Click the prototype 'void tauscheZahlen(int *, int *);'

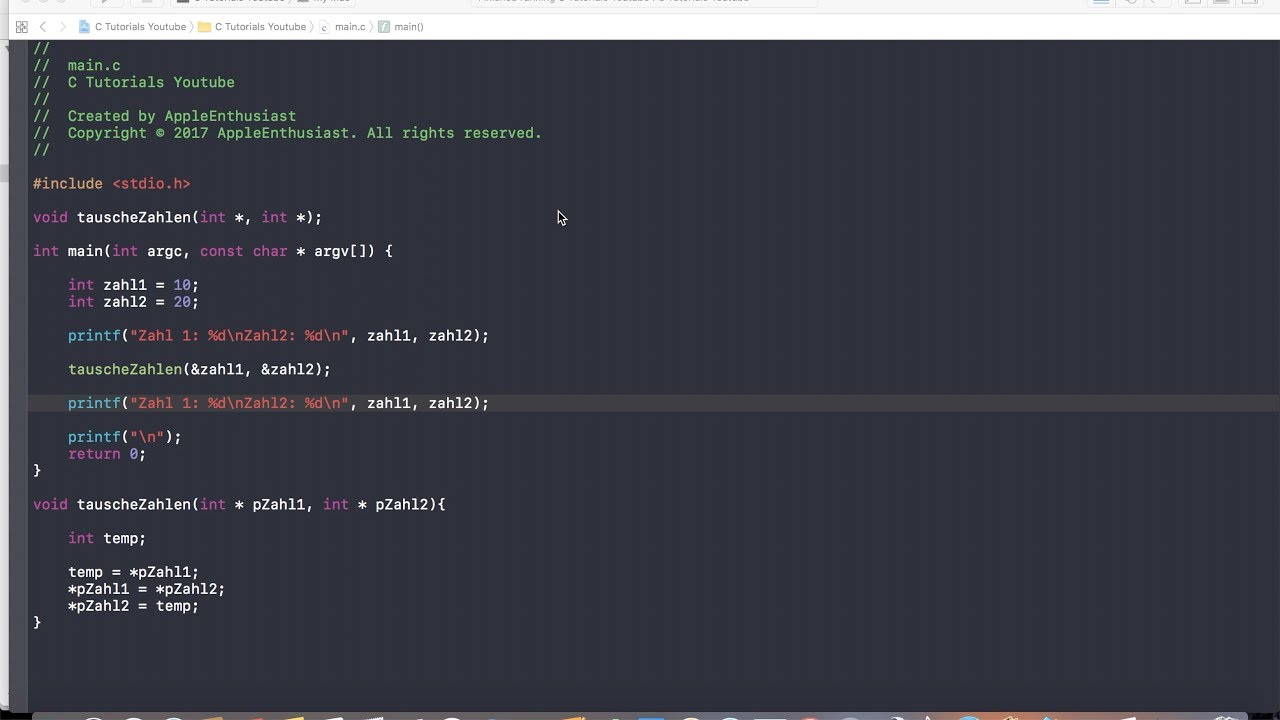coord(178,217)
